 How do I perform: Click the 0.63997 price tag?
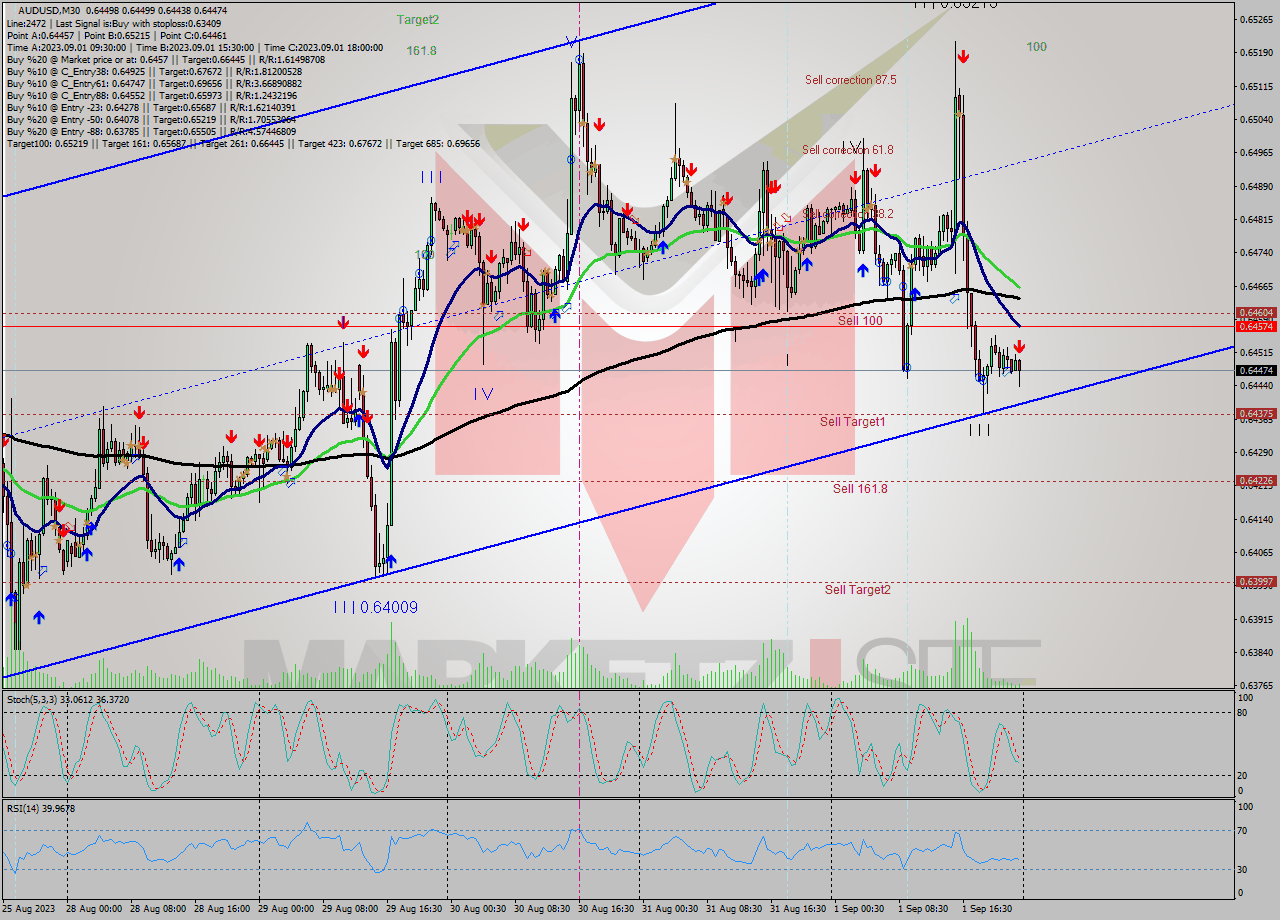tap(1256, 582)
